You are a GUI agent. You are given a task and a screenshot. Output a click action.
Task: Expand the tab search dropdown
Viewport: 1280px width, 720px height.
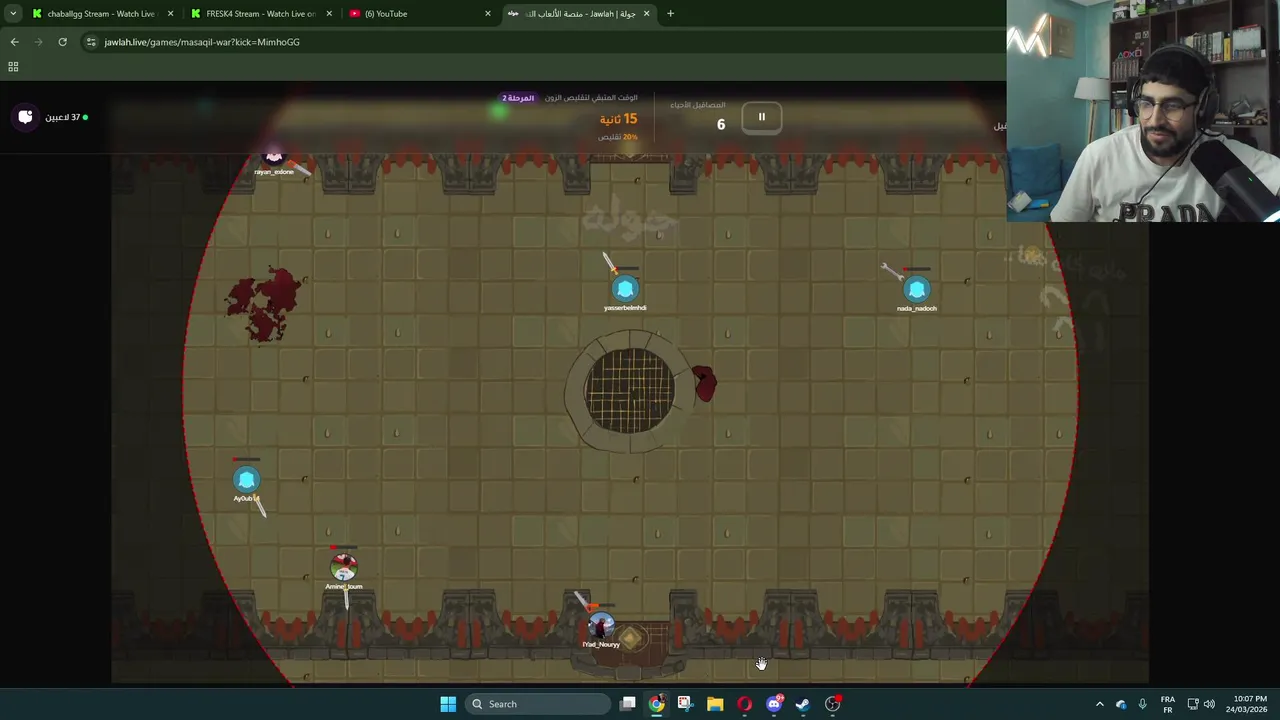pos(13,14)
